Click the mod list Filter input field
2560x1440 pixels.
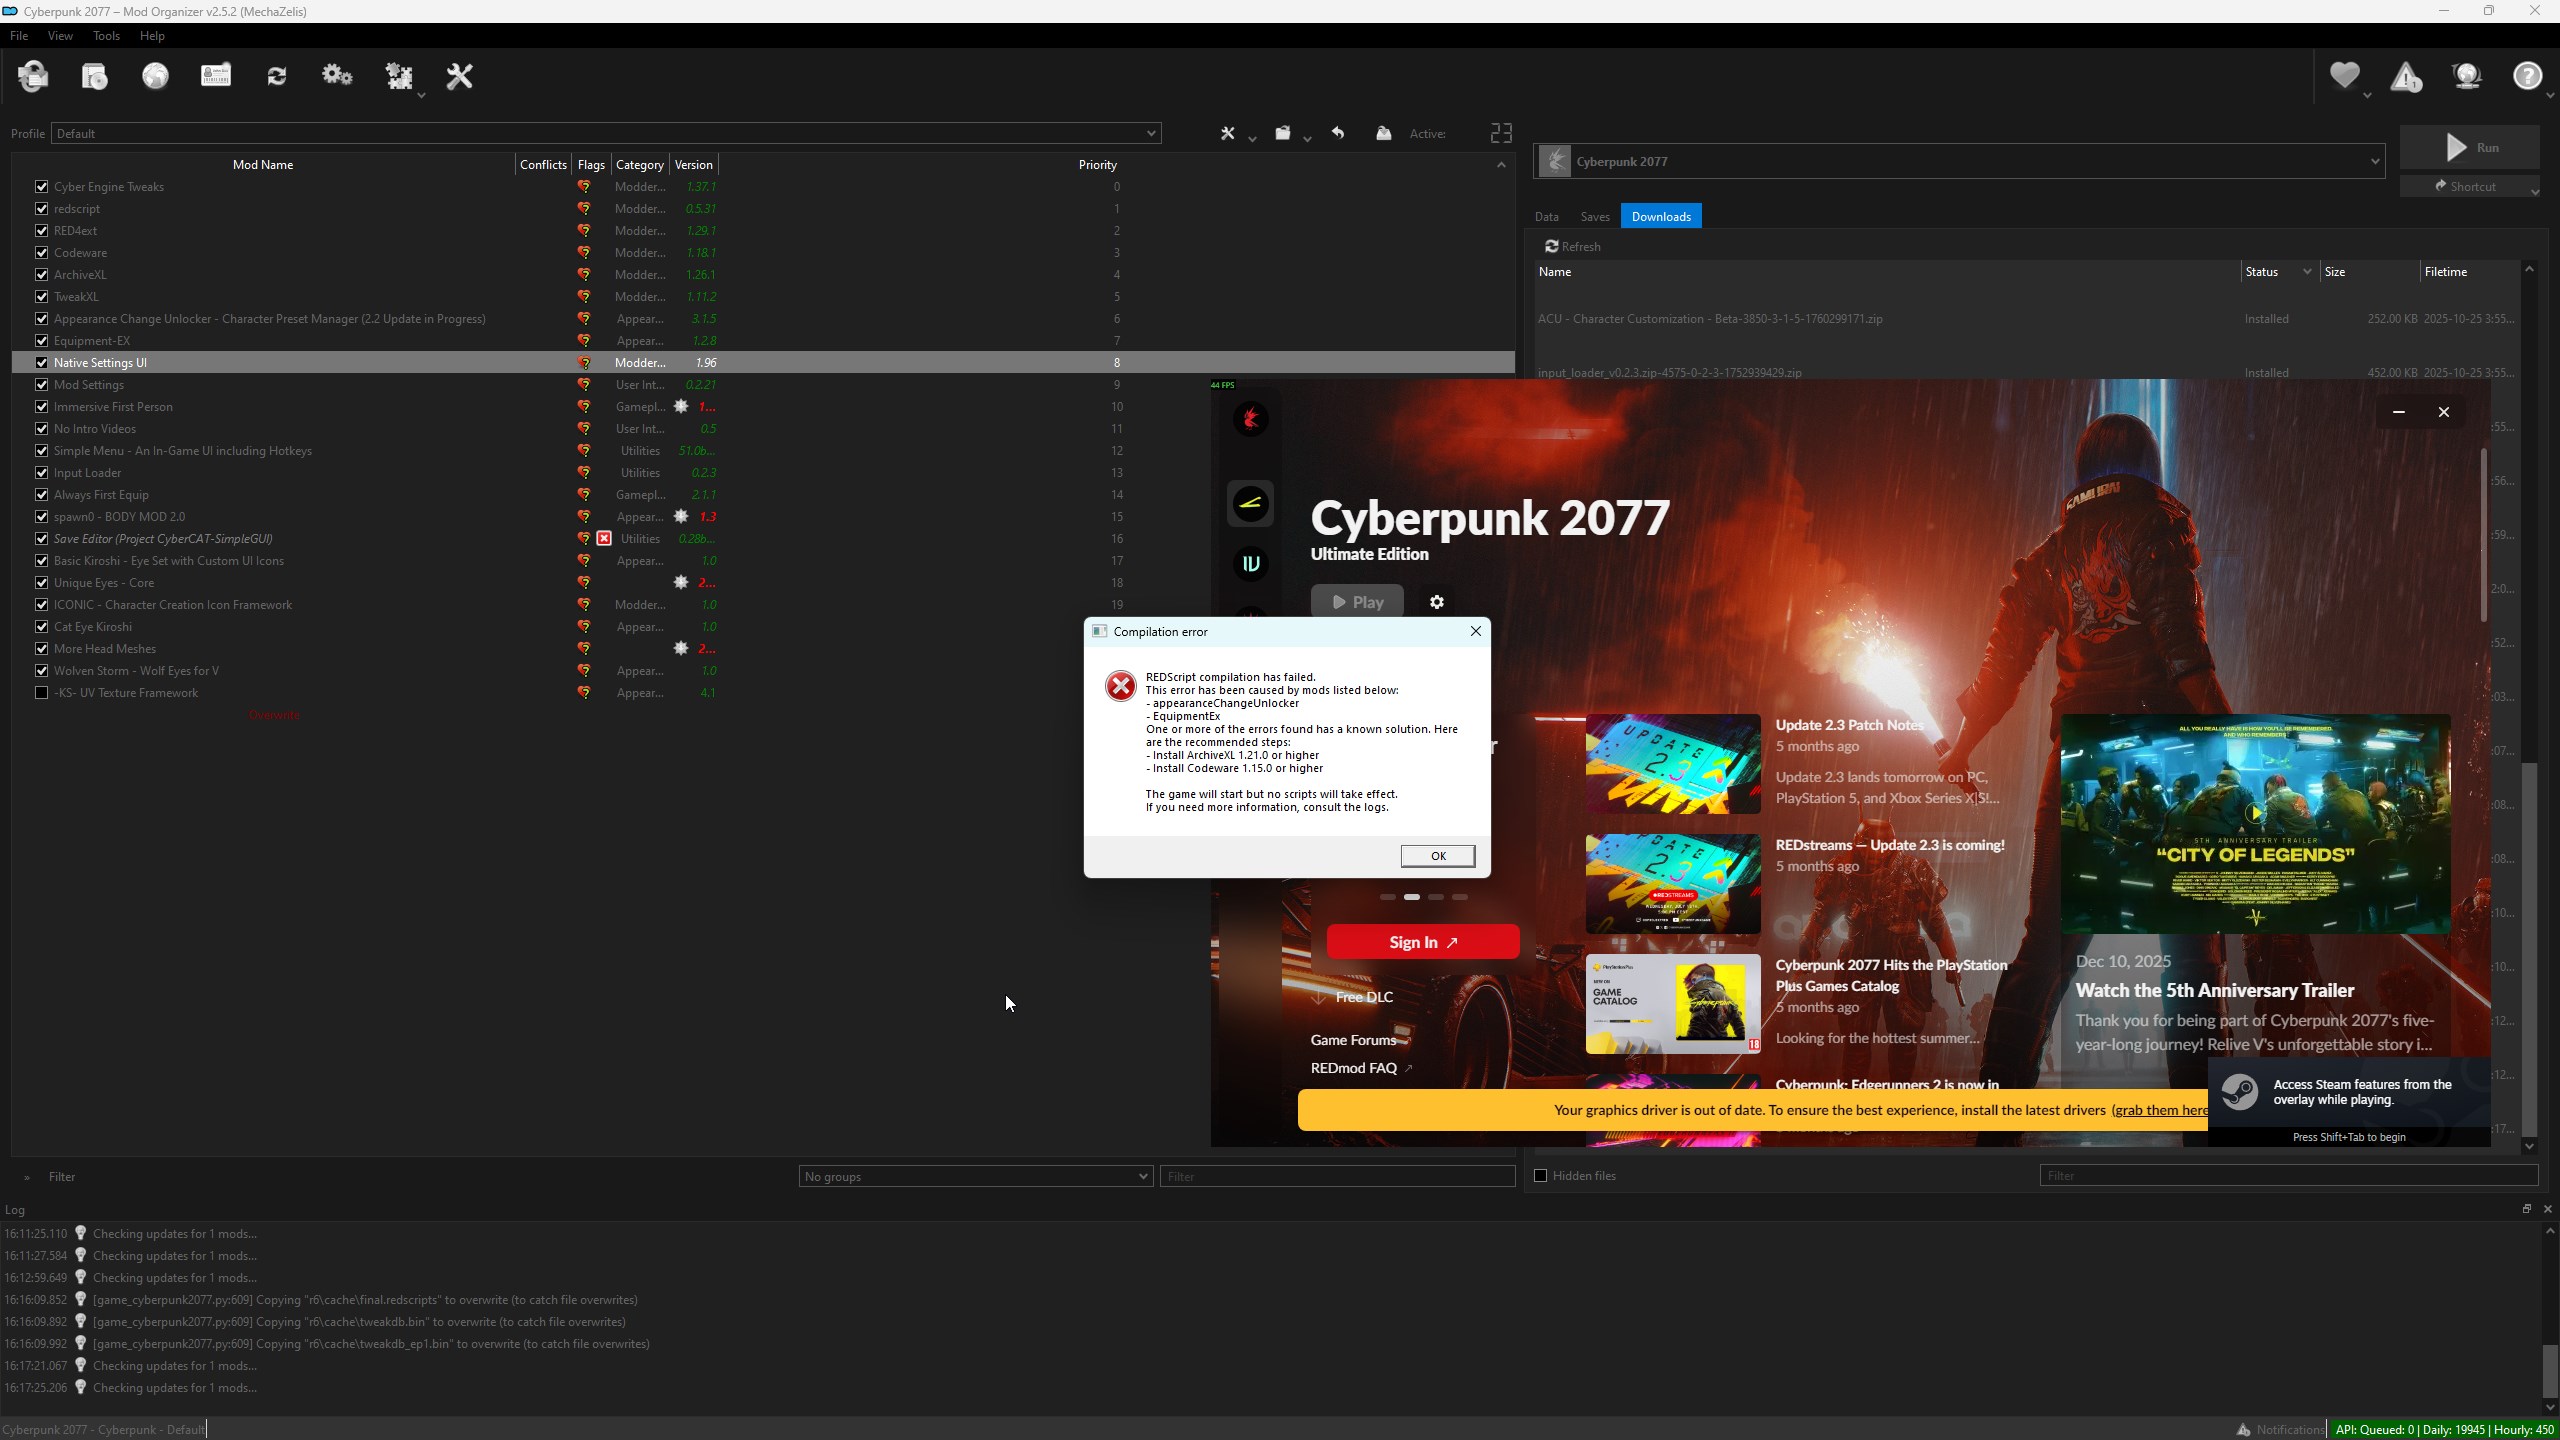click(1336, 1177)
